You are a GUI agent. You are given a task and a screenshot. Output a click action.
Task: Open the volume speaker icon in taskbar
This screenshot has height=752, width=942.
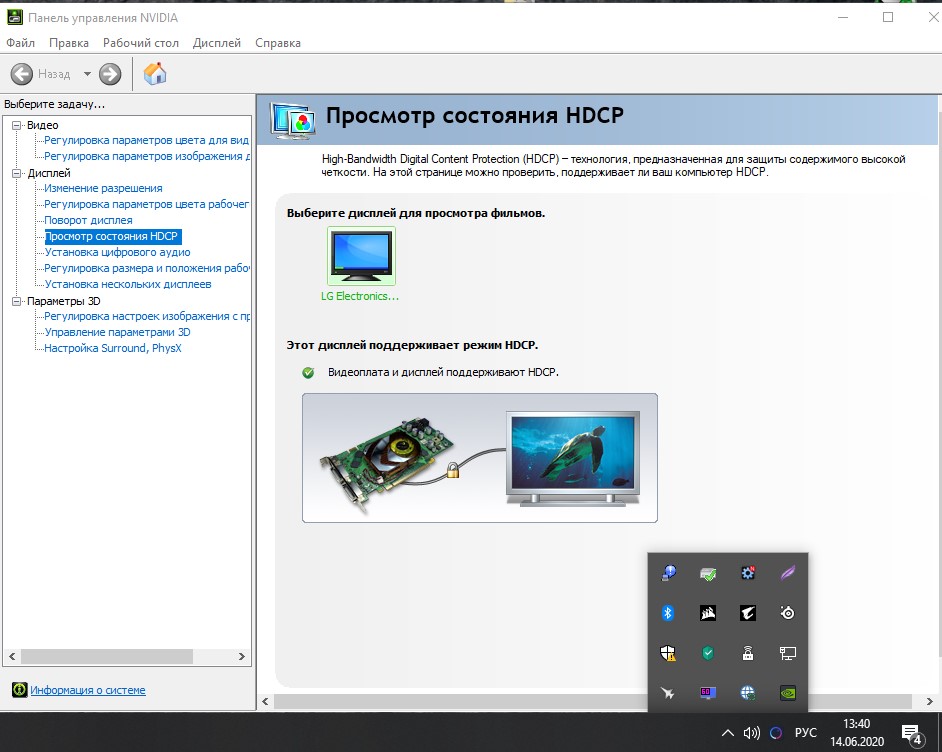pos(751,733)
